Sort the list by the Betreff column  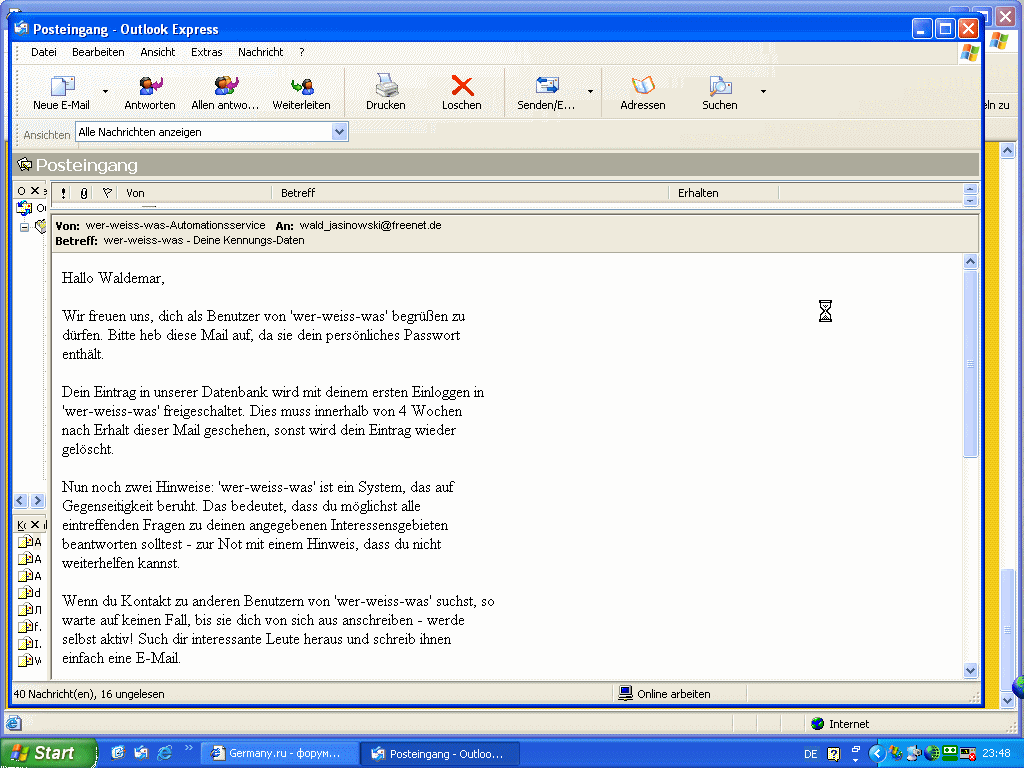point(470,193)
